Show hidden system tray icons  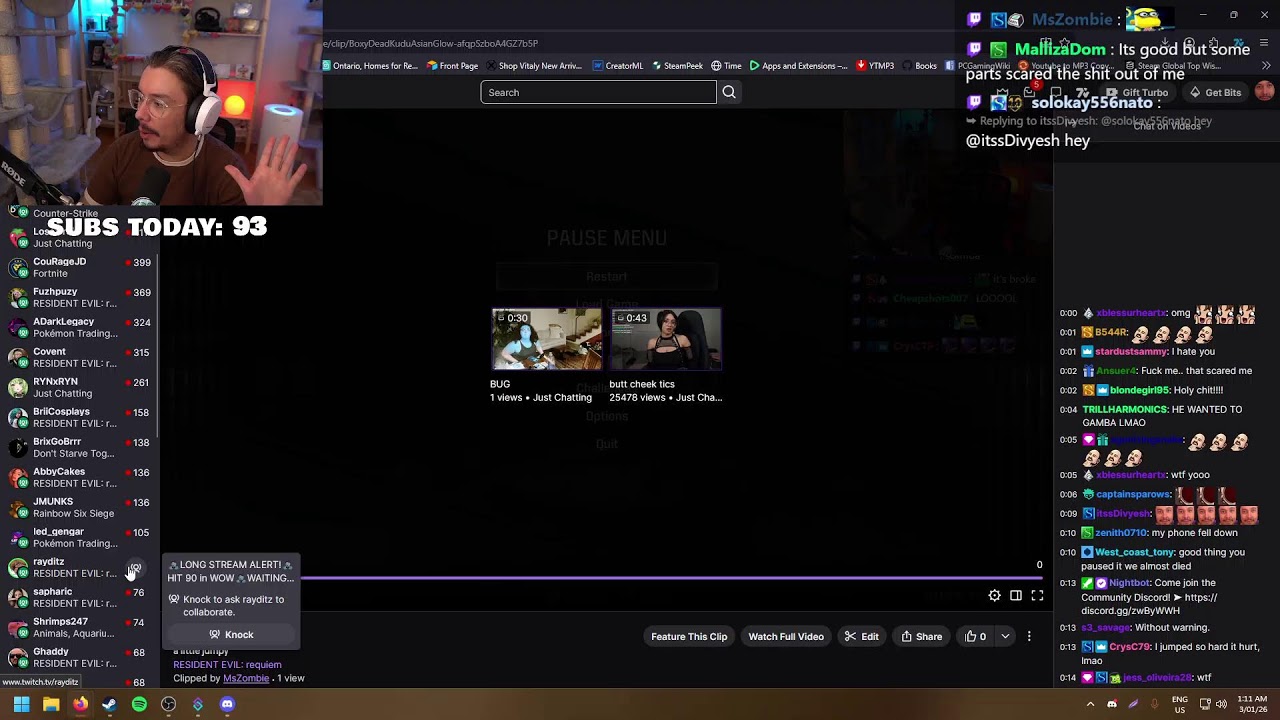(x=1090, y=704)
